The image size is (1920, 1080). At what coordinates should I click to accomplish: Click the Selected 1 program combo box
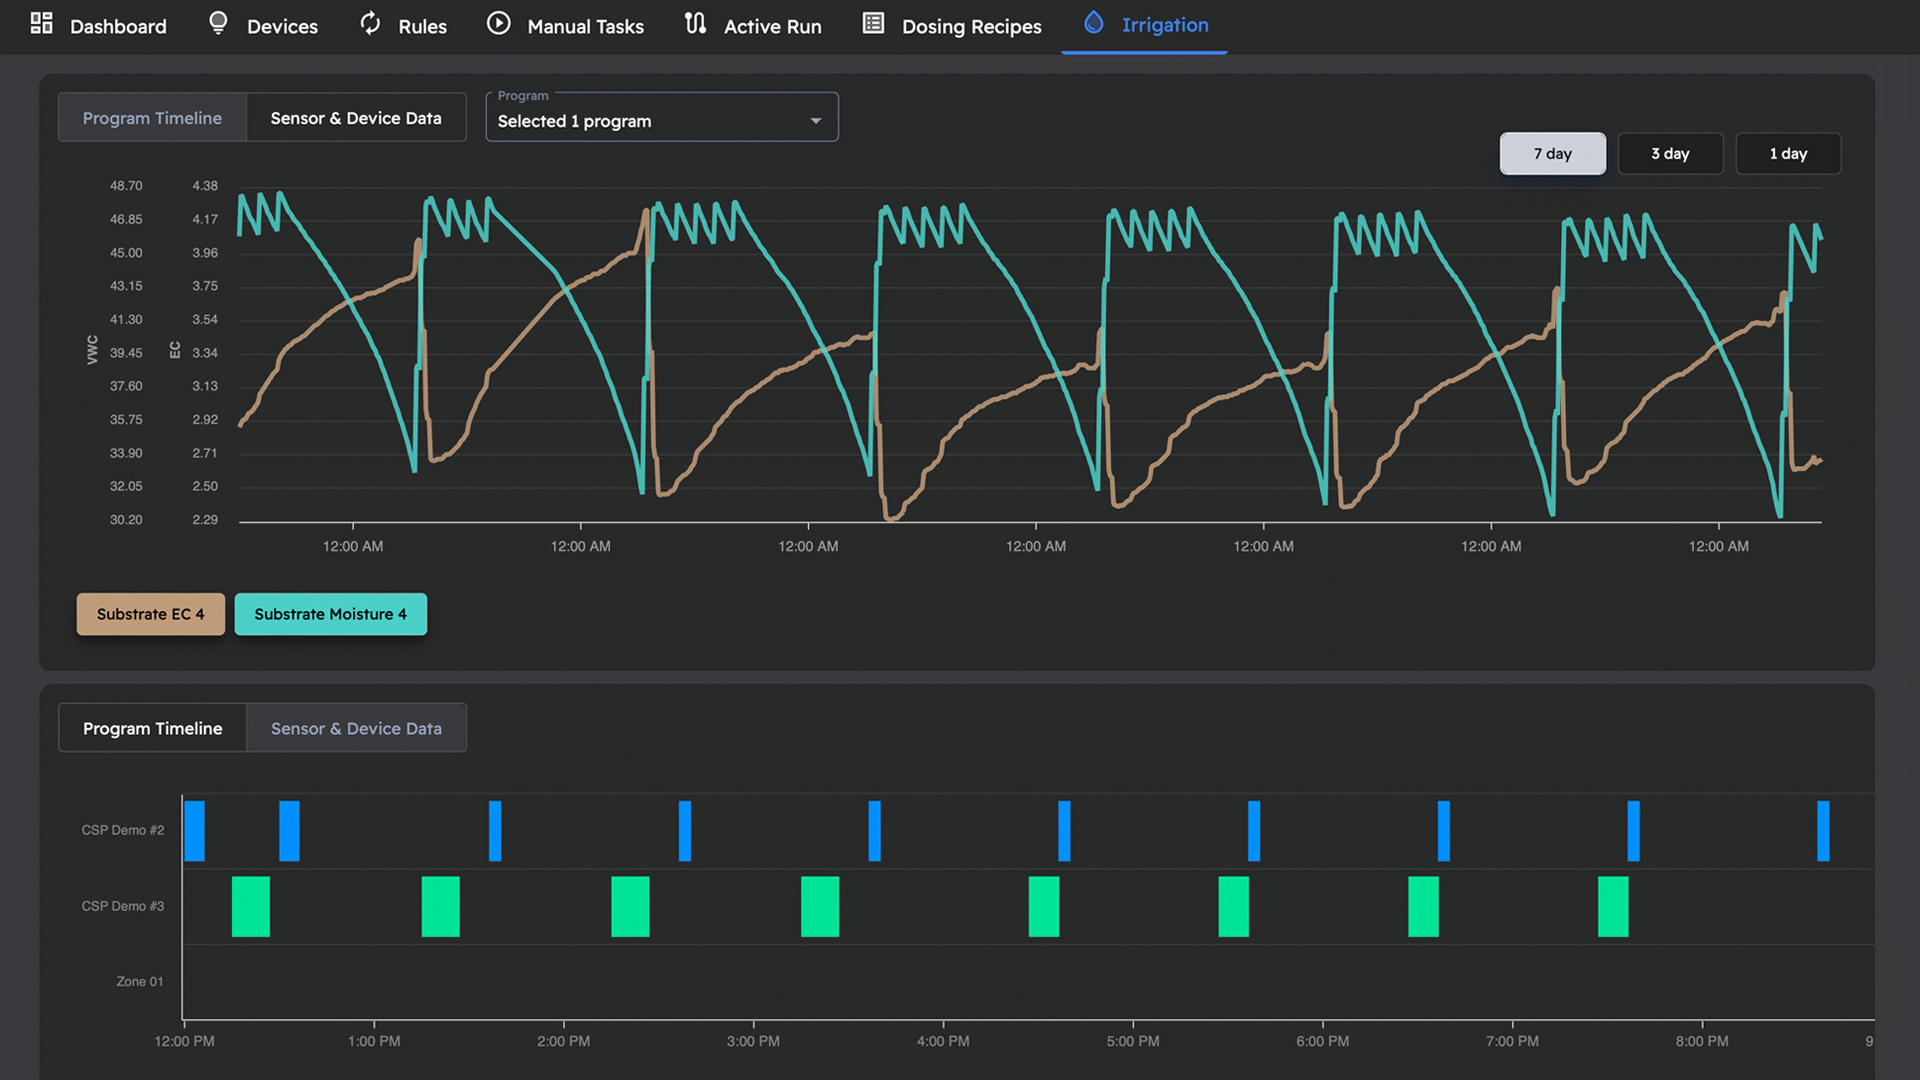(x=640, y=121)
